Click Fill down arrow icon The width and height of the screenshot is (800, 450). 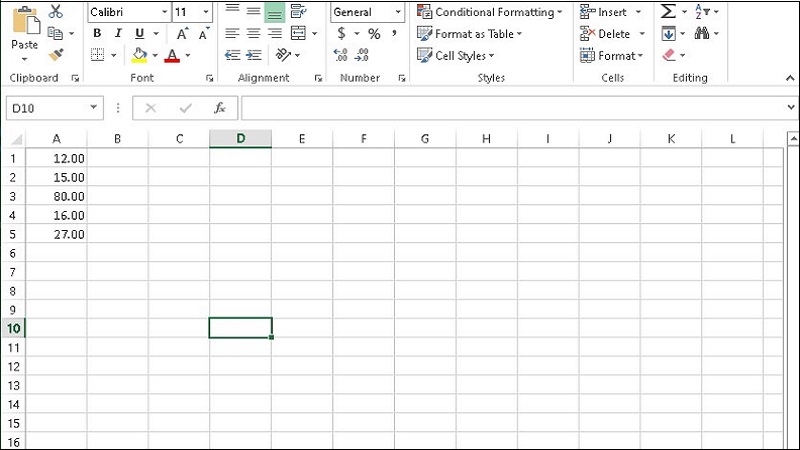pyautogui.click(x=668, y=34)
